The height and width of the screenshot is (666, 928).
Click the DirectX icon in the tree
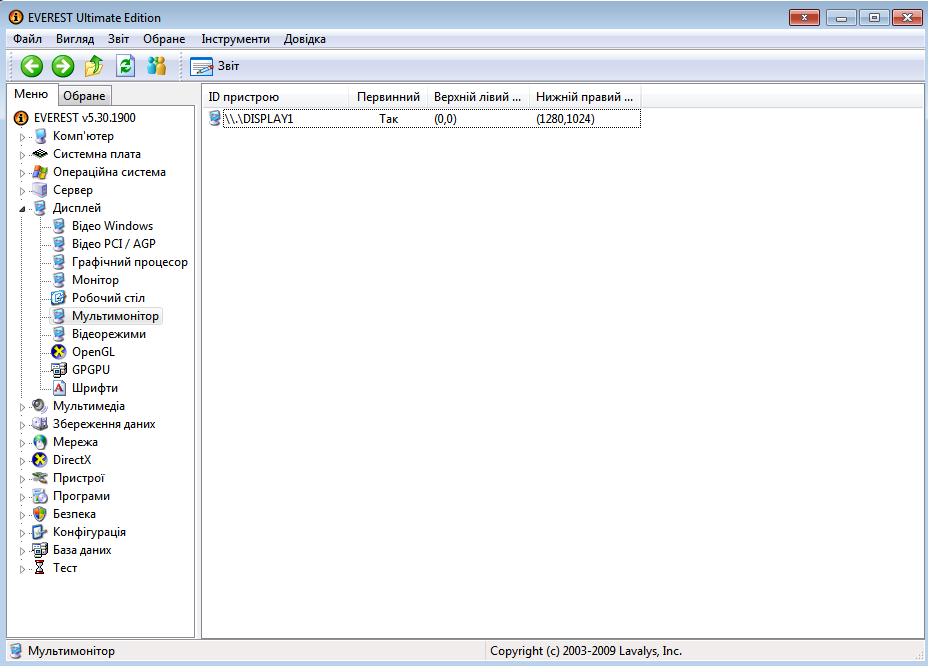40,460
